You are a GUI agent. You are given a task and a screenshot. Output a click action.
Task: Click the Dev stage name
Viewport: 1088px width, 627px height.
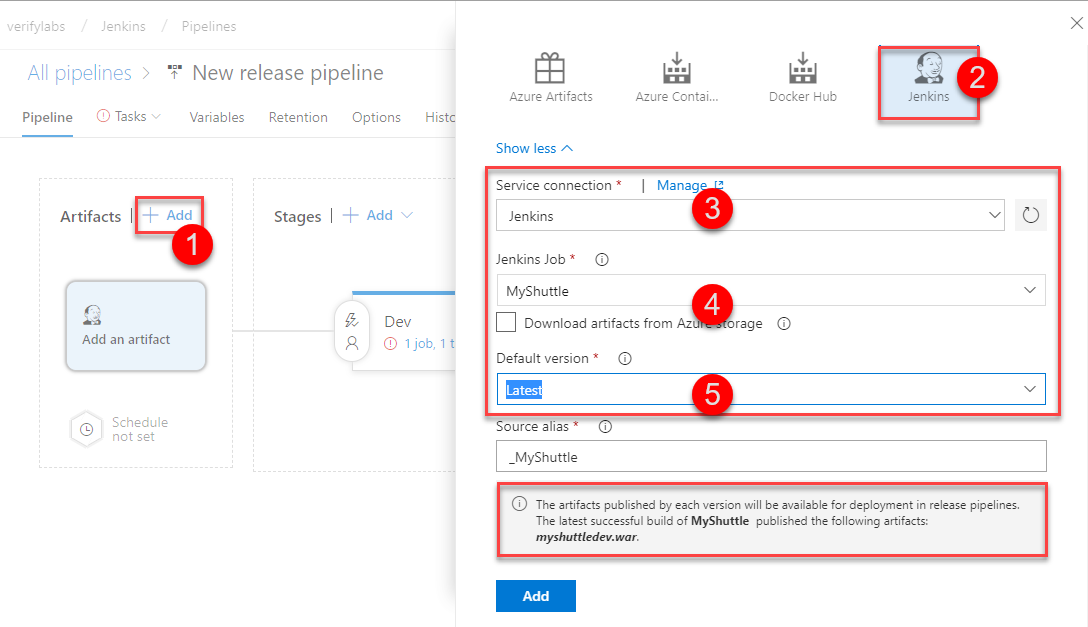[x=398, y=321]
